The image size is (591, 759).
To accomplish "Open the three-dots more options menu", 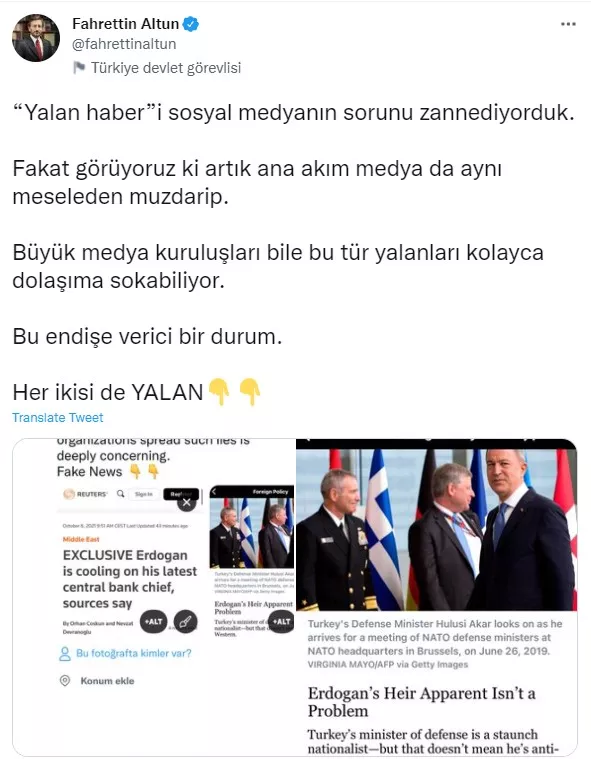I will coord(568,24).
